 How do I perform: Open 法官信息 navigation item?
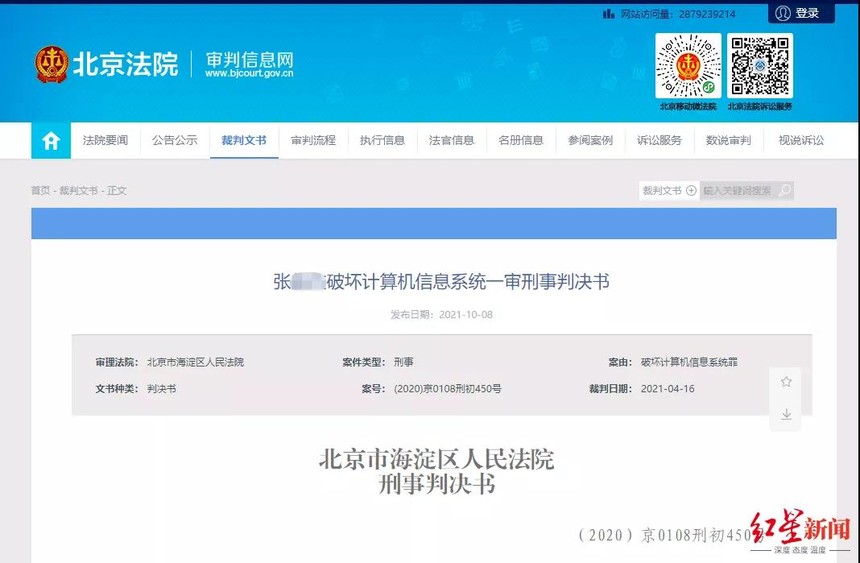(x=451, y=140)
